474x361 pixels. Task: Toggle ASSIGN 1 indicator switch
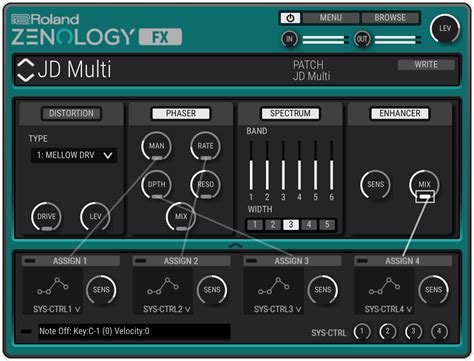pos(30,261)
